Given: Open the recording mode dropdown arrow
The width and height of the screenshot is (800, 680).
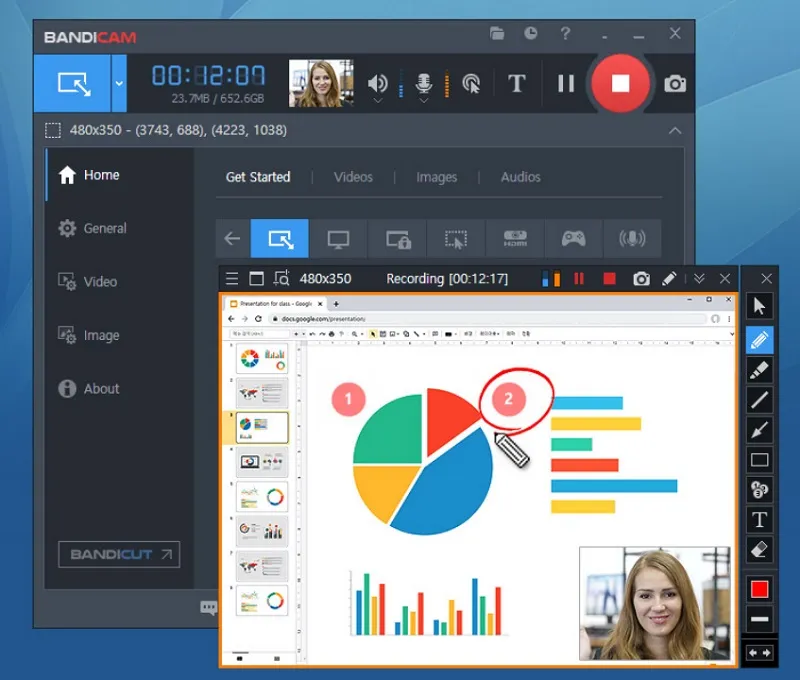Looking at the screenshot, I should point(119,83).
